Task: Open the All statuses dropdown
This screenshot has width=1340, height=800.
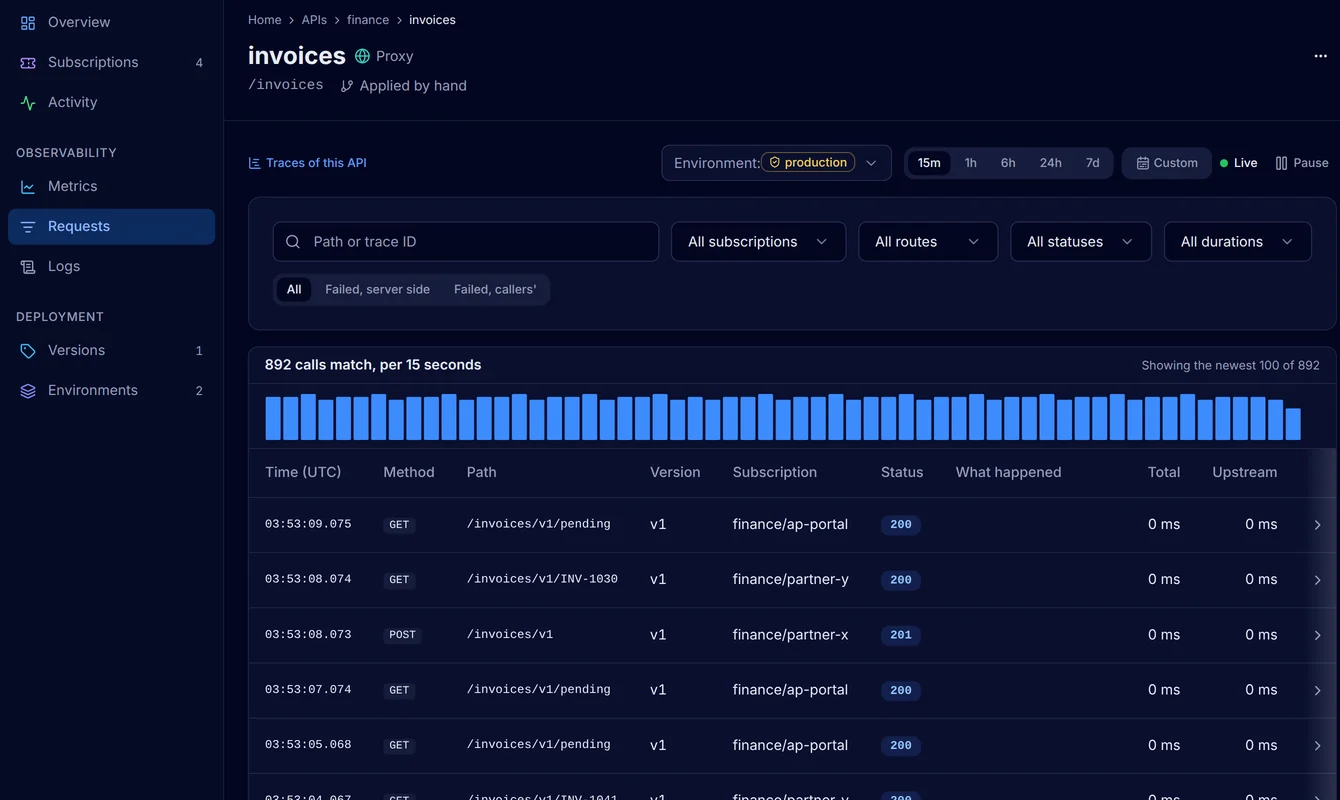Action: [x=1081, y=242]
